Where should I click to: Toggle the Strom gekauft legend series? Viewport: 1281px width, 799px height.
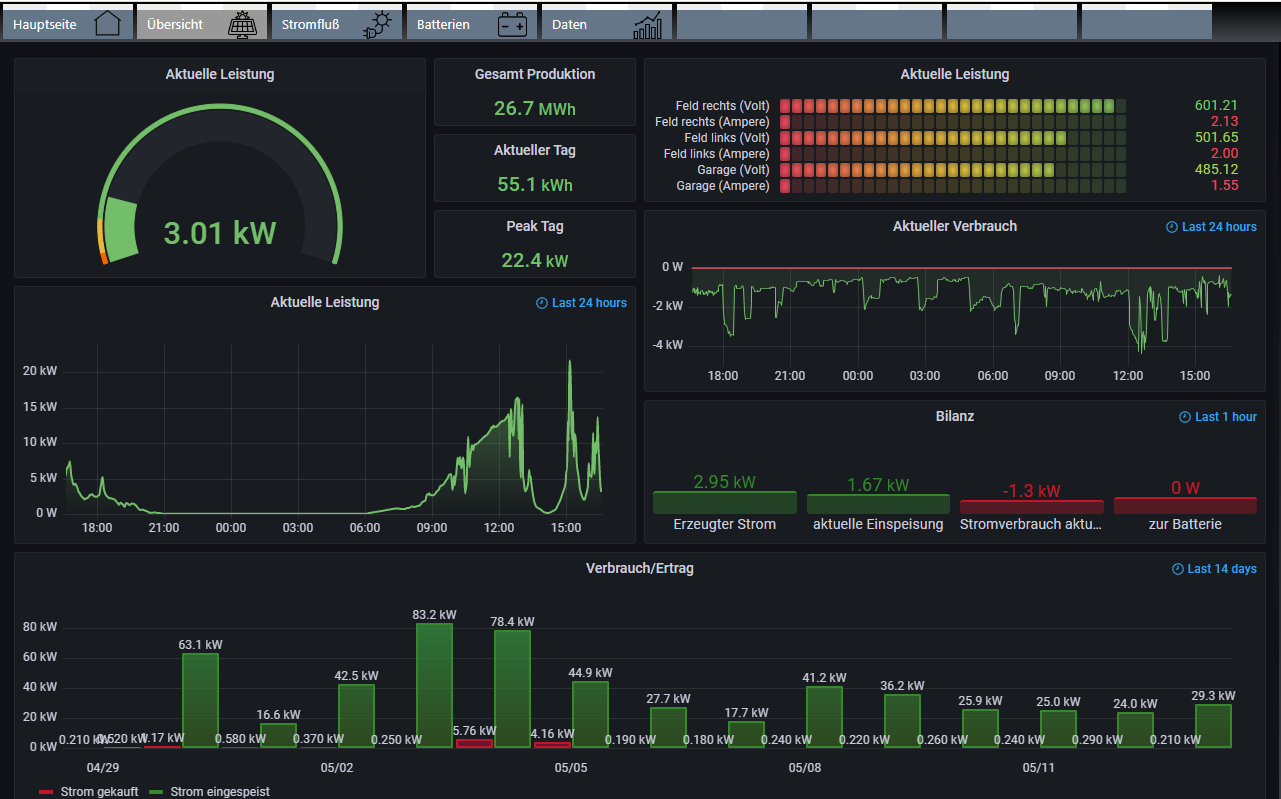point(99,791)
